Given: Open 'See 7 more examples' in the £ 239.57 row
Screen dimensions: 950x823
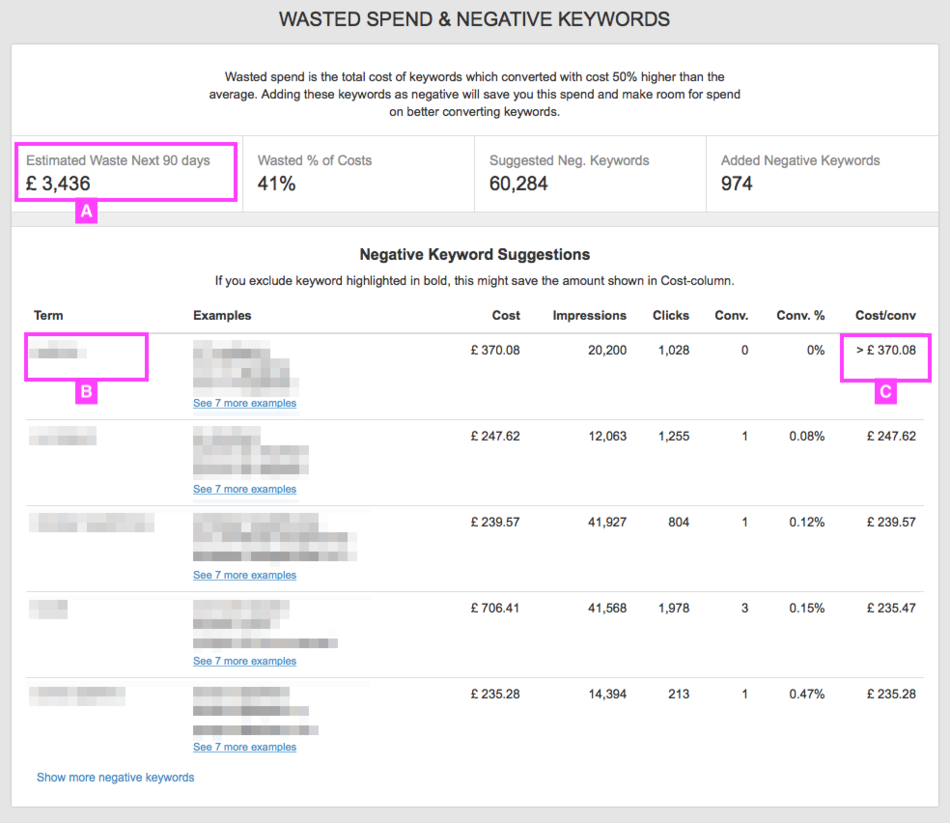Looking at the screenshot, I should (x=244, y=575).
